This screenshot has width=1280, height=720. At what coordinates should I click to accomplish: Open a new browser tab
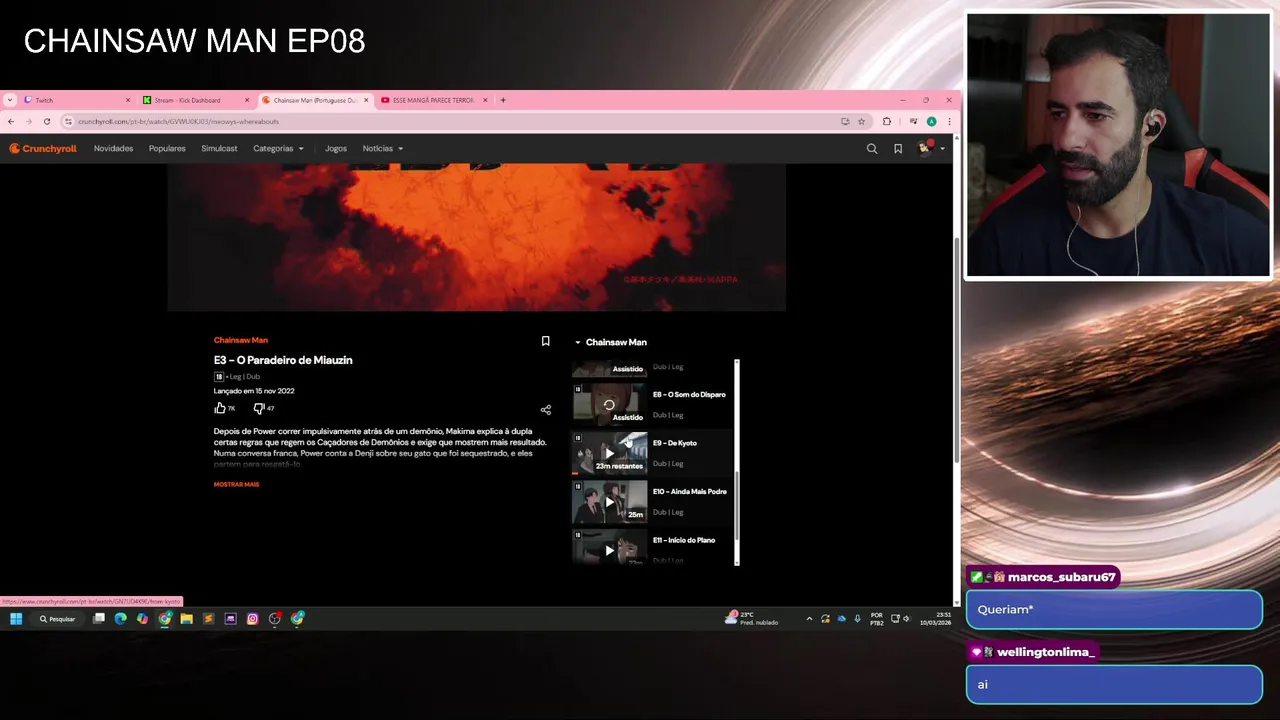[x=503, y=100]
